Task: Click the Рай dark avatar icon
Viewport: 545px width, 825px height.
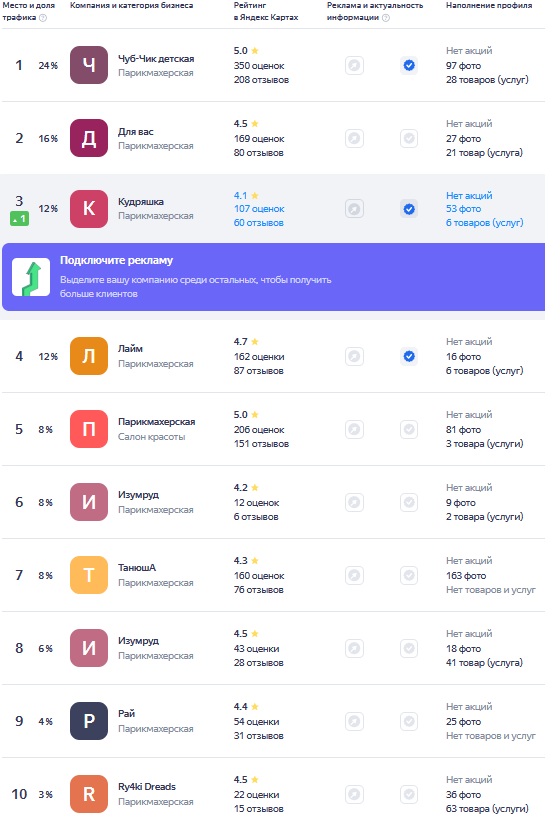Action: pyautogui.click(x=89, y=721)
